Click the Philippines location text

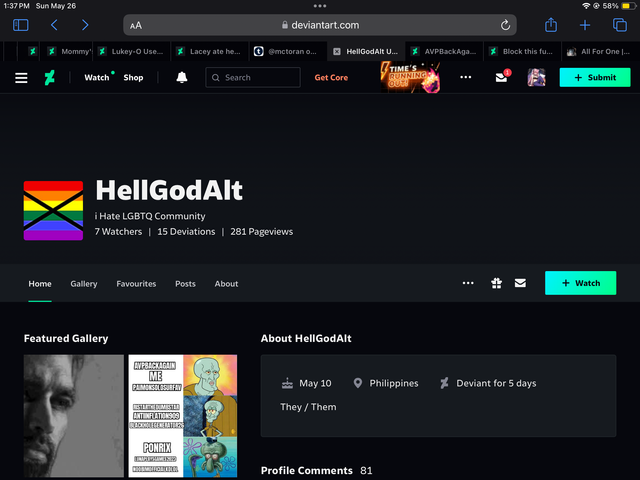point(394,383)
